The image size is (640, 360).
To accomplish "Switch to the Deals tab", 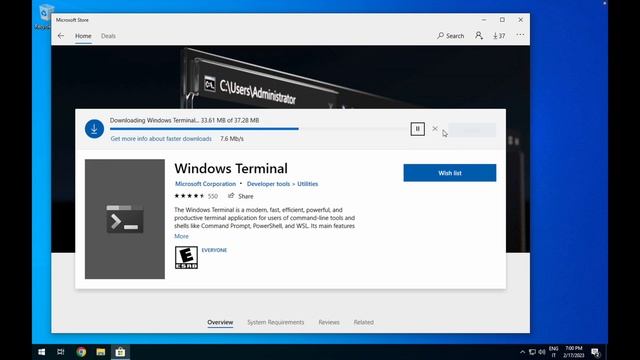I will click(108, 36).
